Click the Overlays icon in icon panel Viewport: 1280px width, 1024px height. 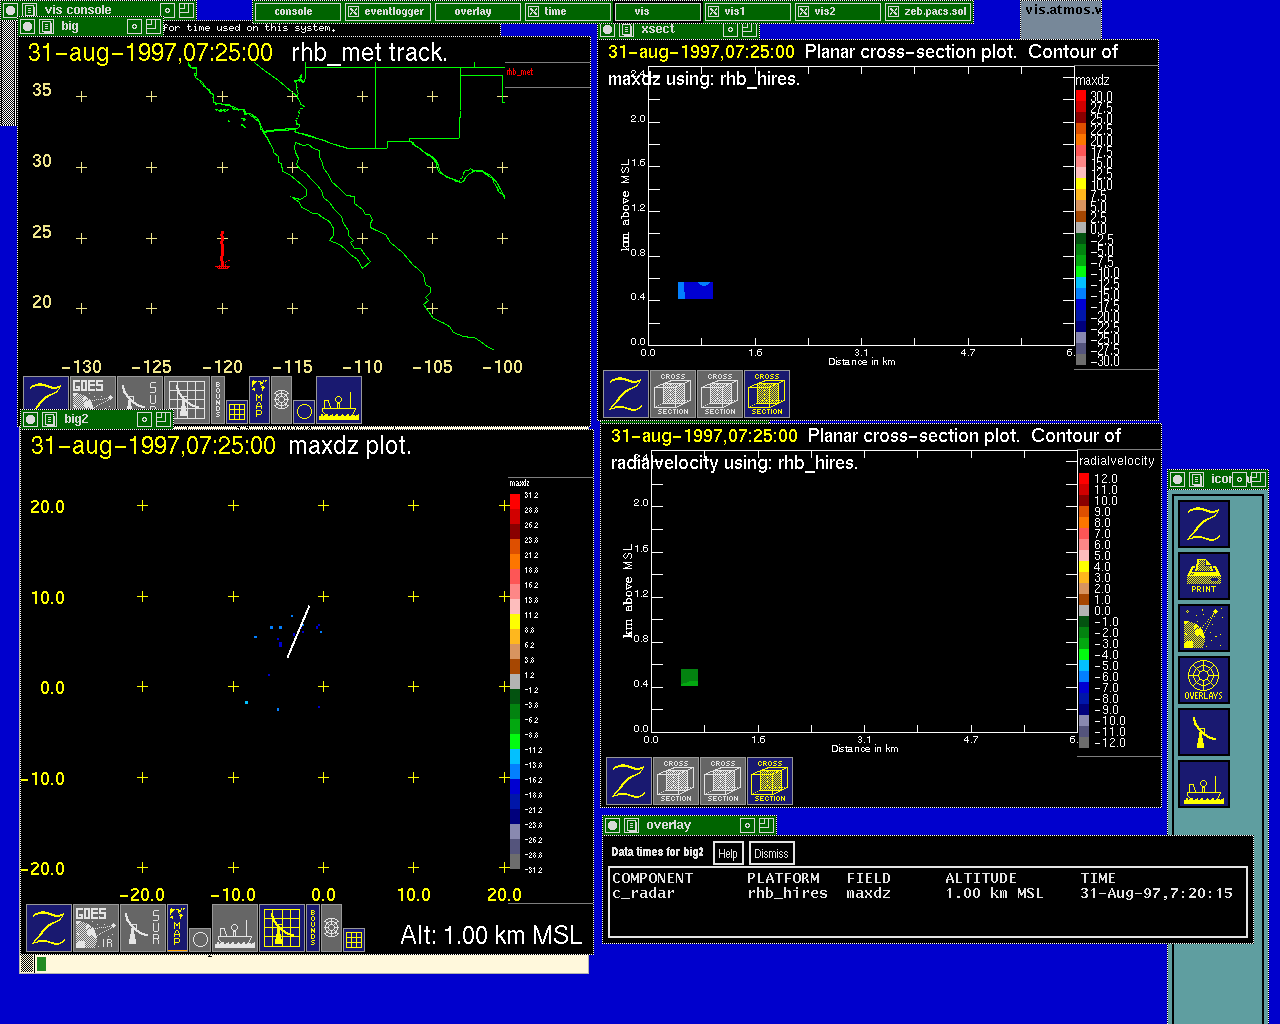point(1203,680)
